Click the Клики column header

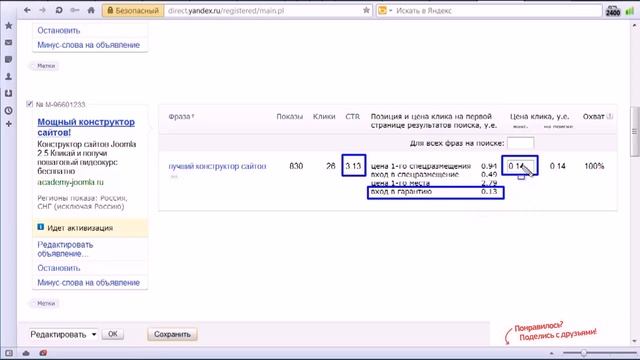324,116
